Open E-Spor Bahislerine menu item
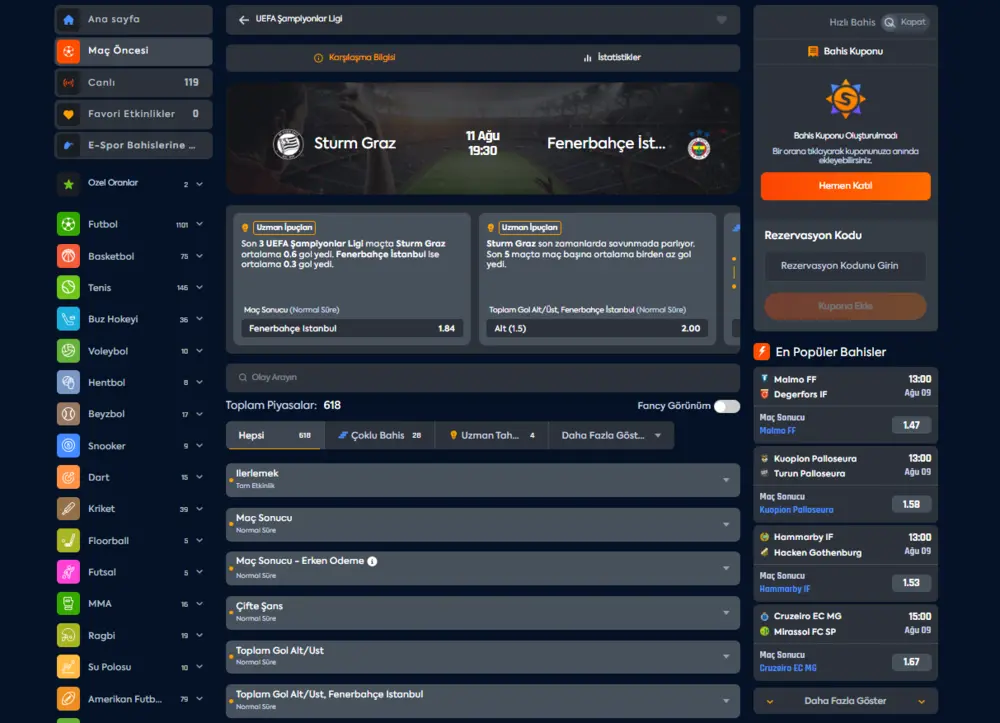The height and width of the screenshot is (723, 1000). [x=133, y=145]
